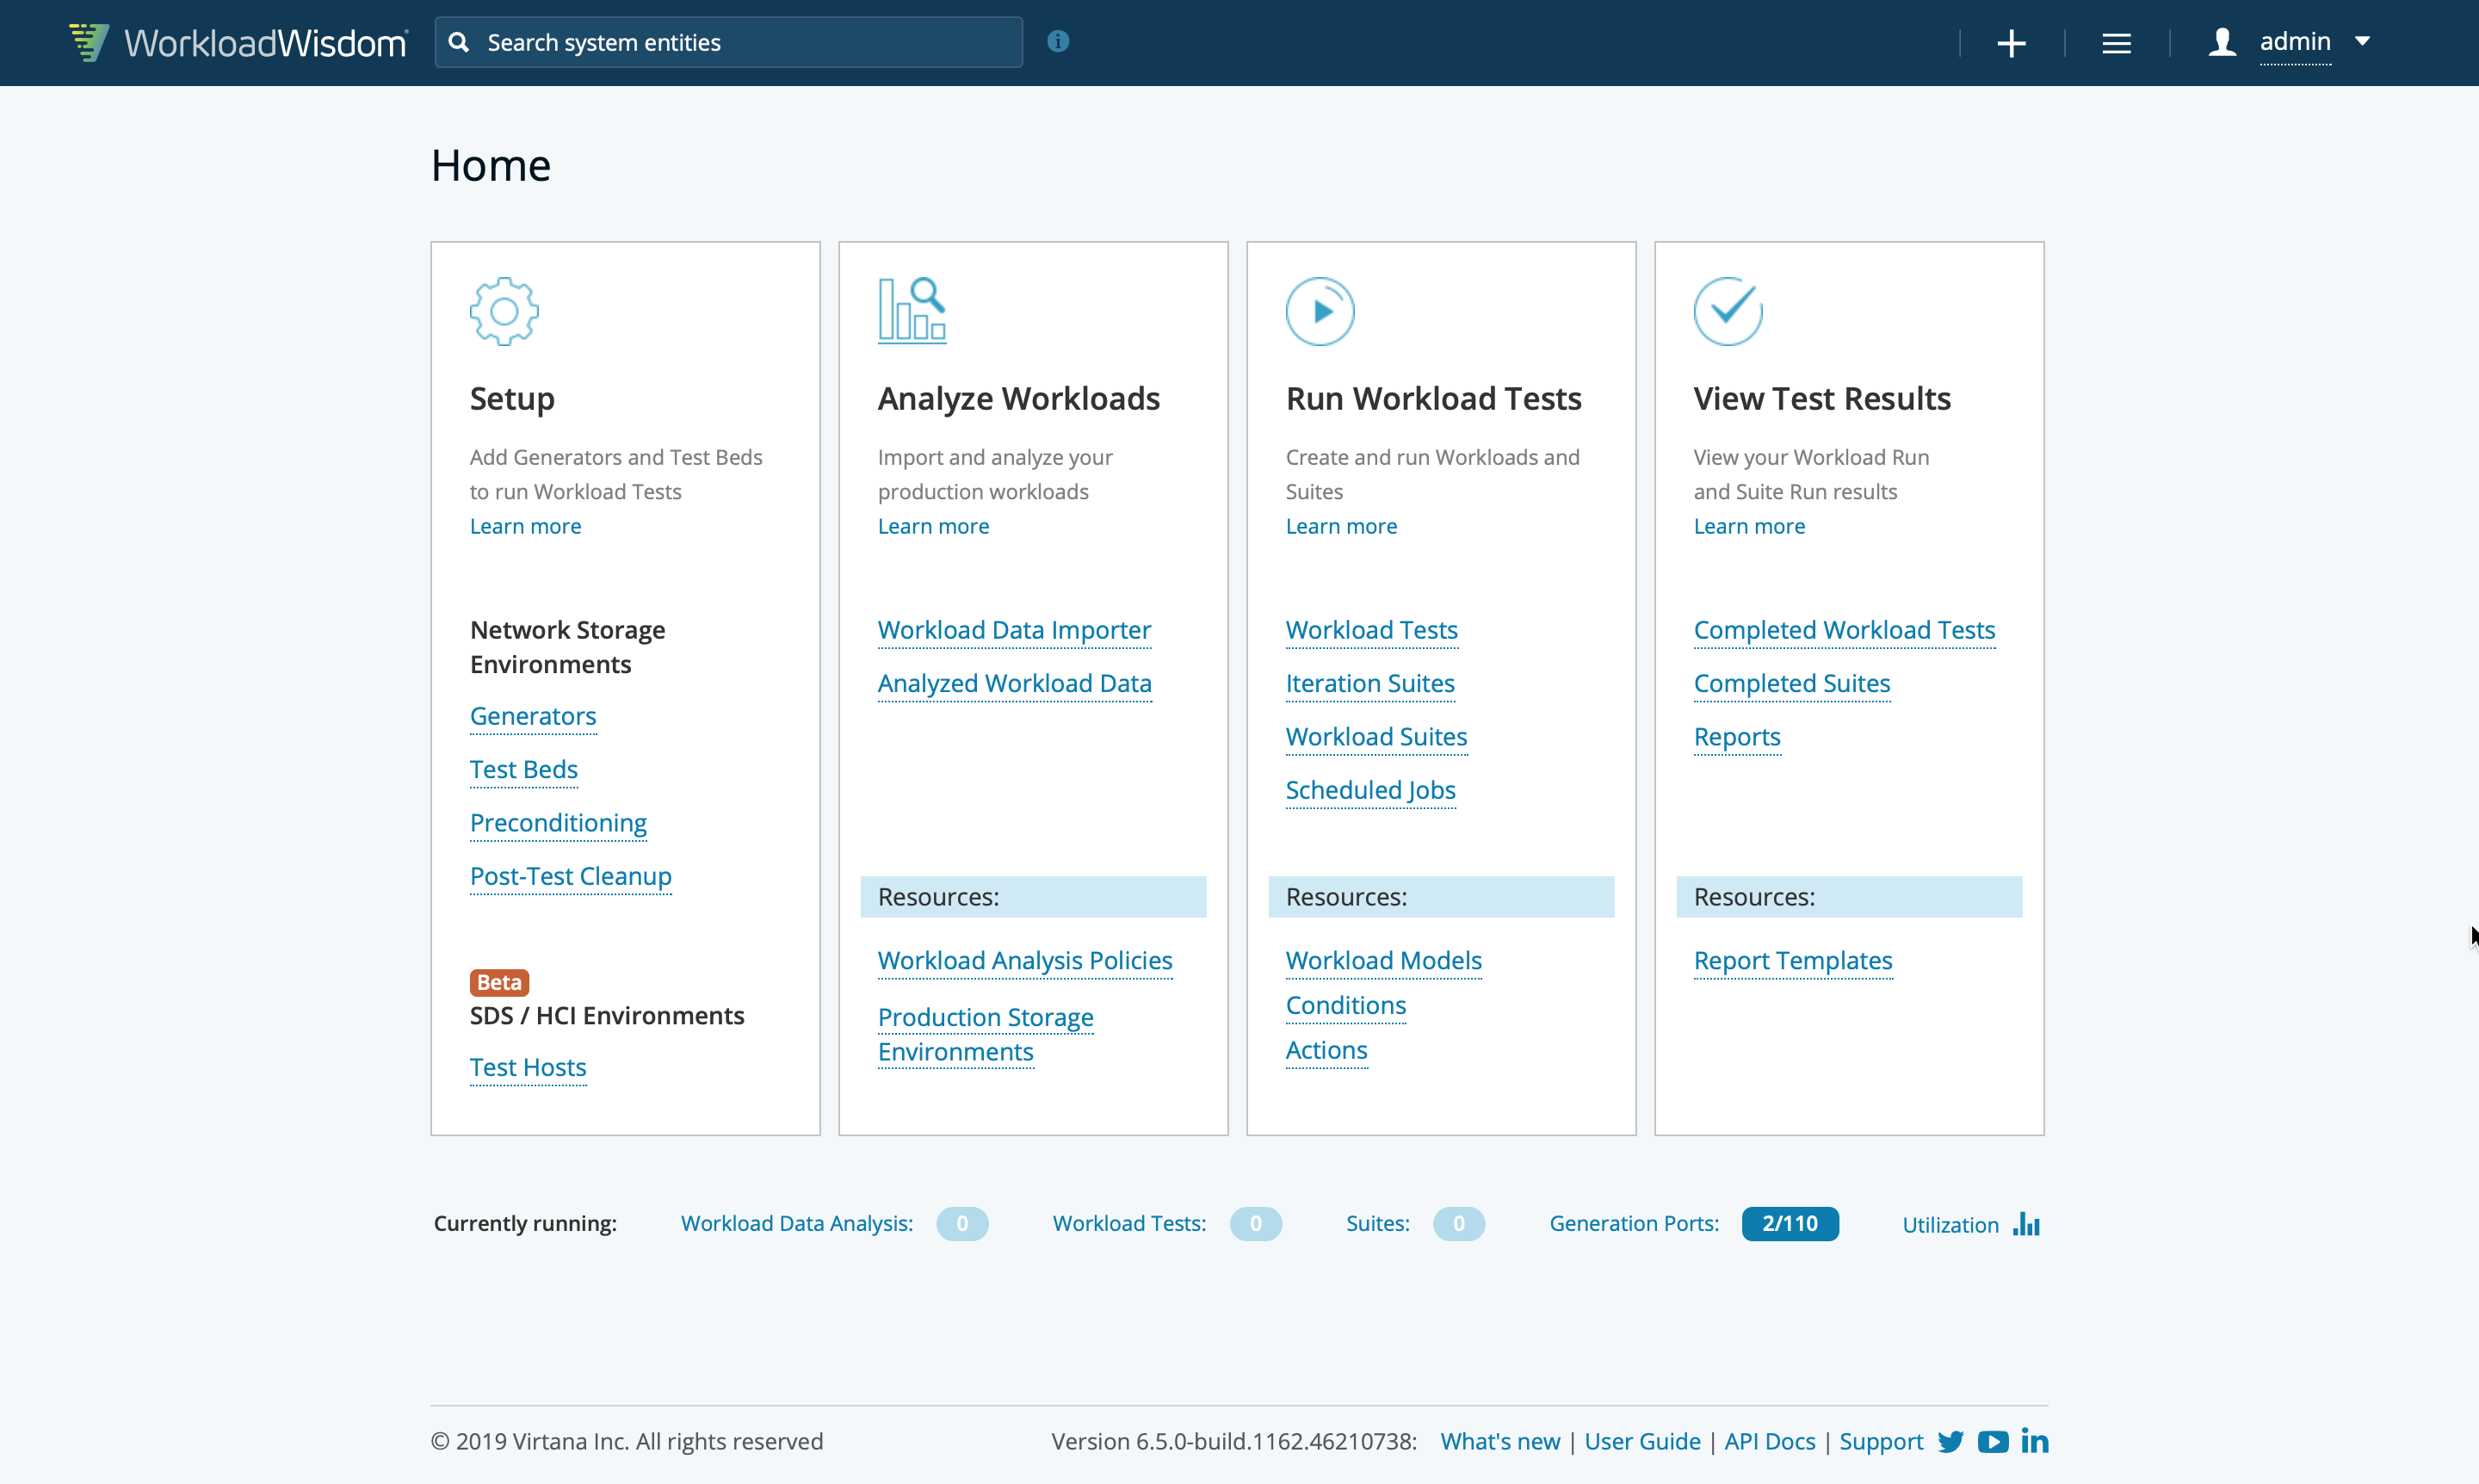Open Iteration Suites
The image size is (2479, 1484).
pos(1370,683)
